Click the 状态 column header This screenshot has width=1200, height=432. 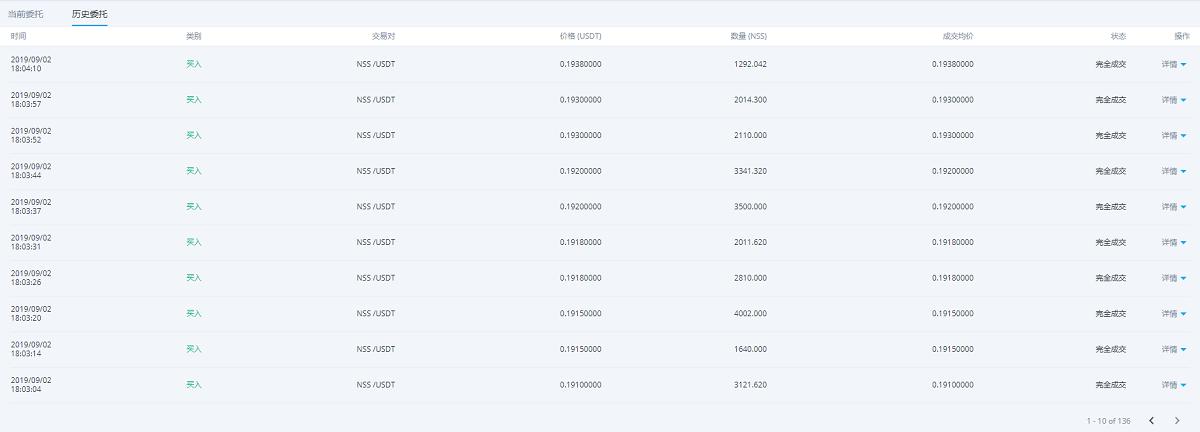coord(1118,36)
